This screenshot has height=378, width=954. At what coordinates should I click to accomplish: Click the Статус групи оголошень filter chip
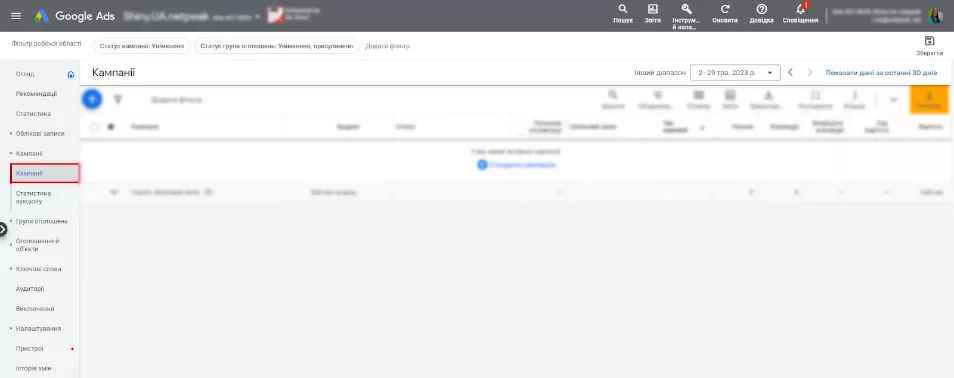coord(277,46)
